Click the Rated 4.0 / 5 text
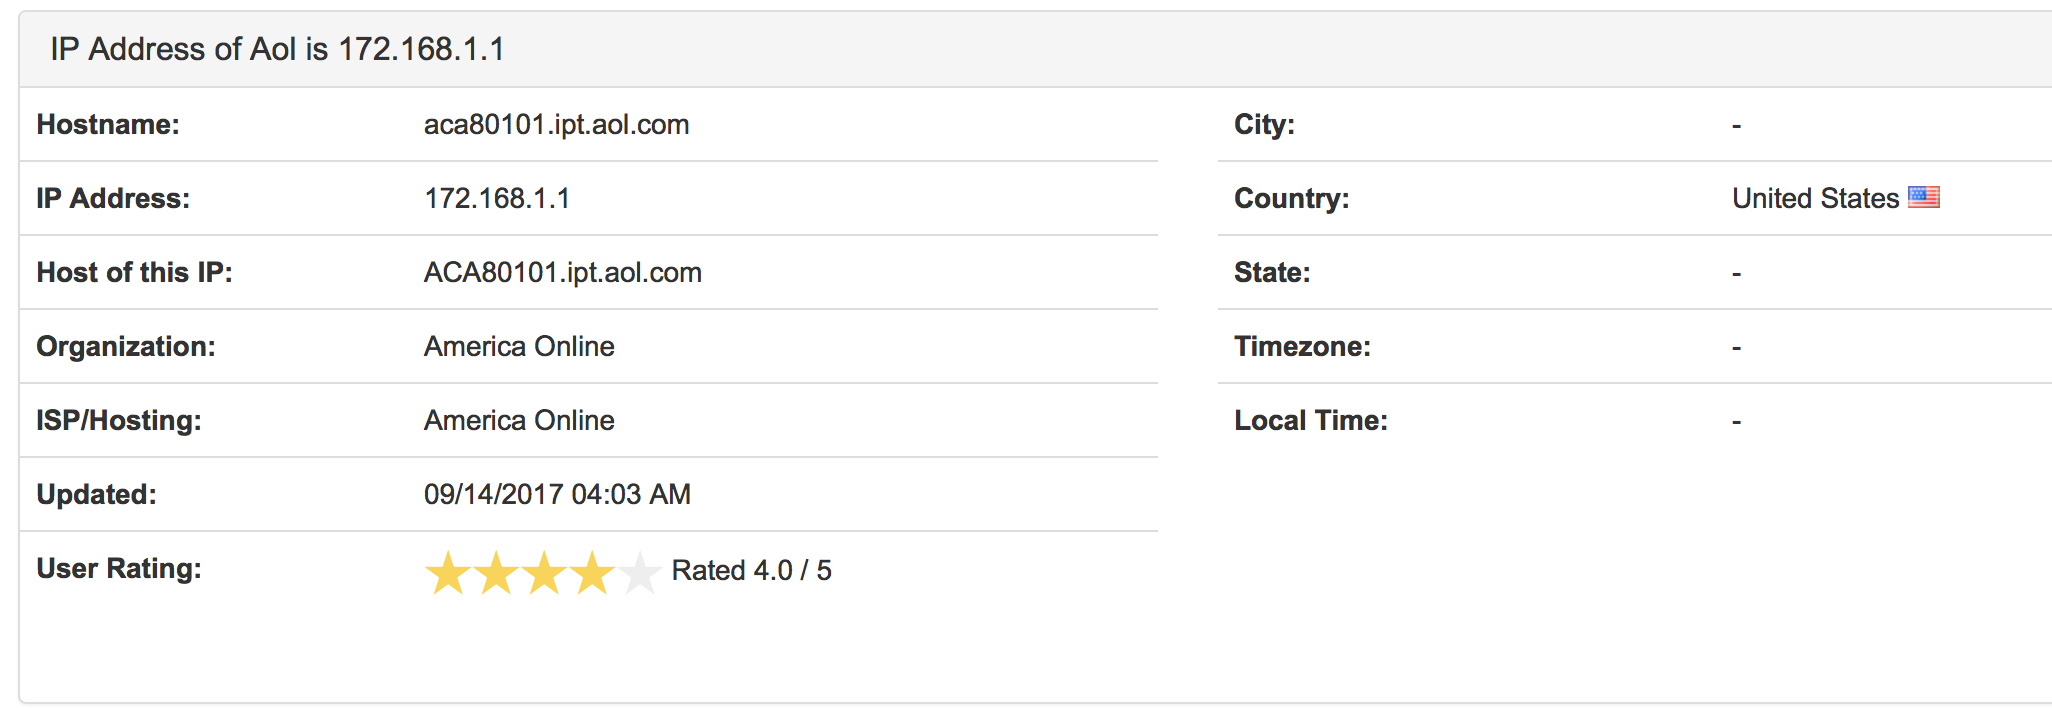 click(751, 571)
